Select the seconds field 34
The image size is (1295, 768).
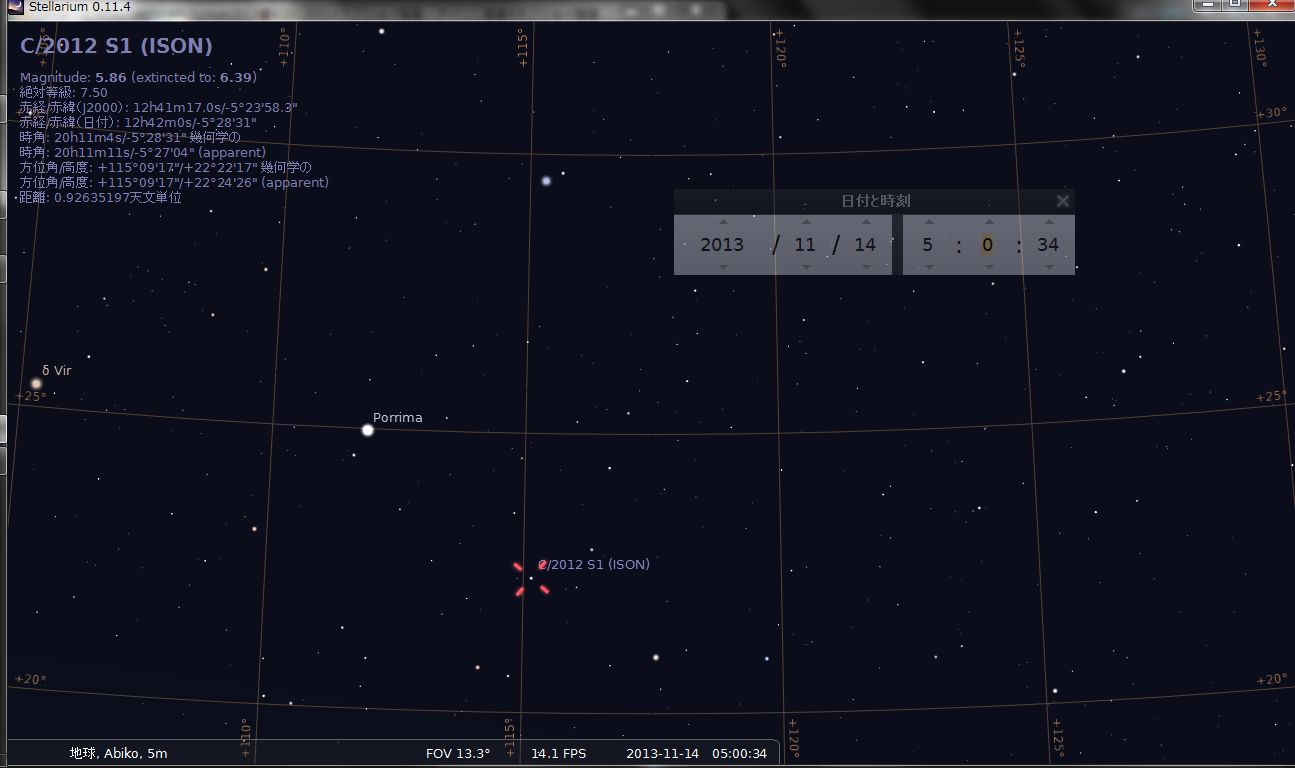(1048, 245)
